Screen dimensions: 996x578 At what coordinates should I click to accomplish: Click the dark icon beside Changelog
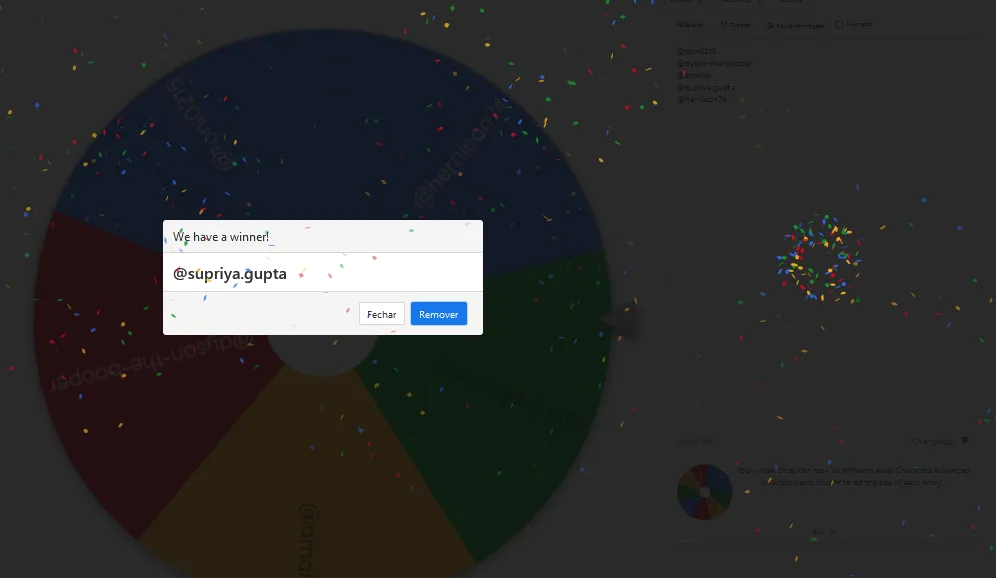point(964,440)
